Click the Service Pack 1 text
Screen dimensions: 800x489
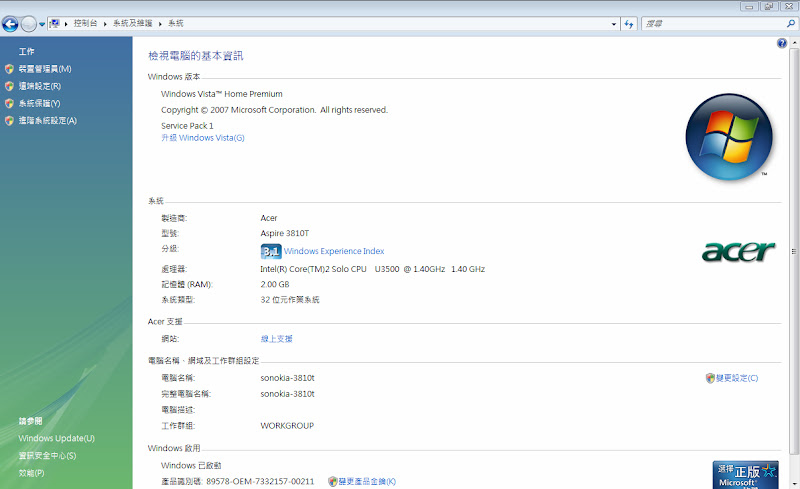click(187, 126)
